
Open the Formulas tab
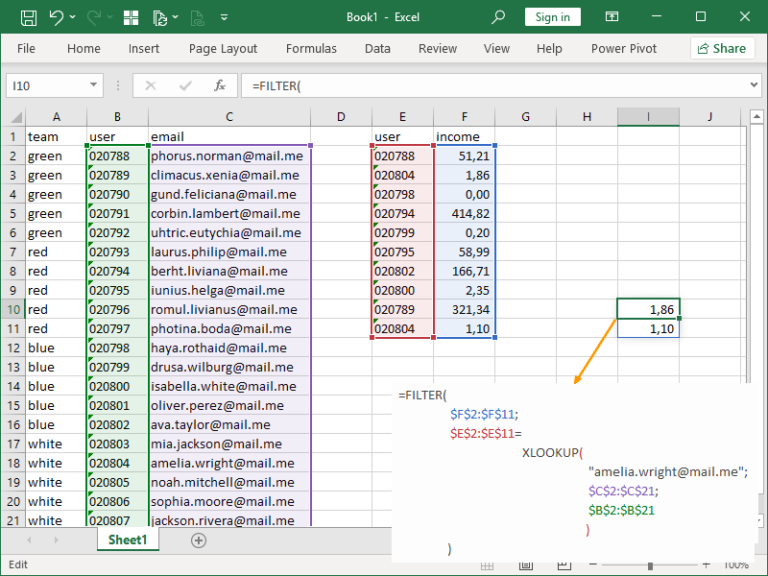coord(311,48)
